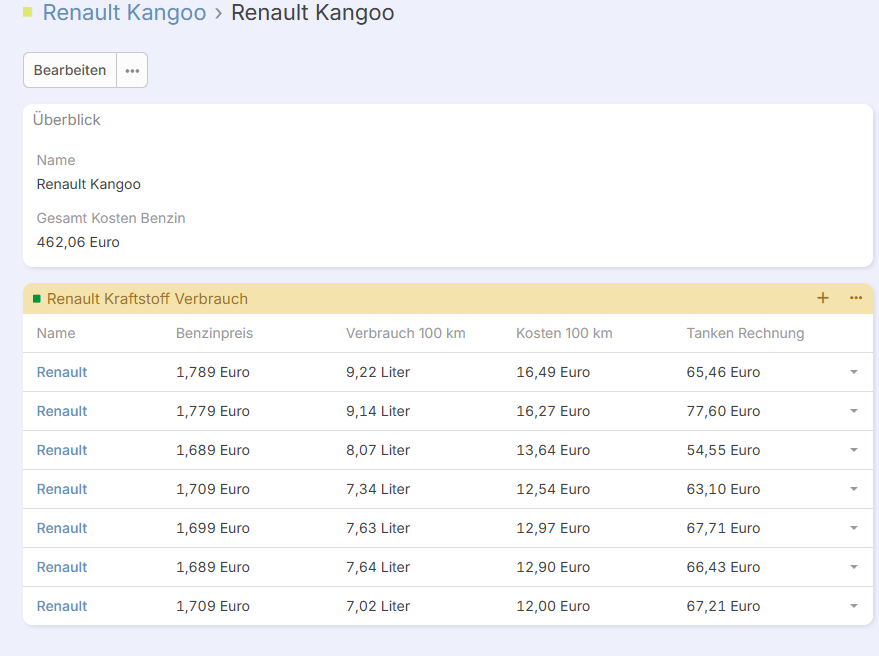Open the Renault Kraftstoff Verbrauch panel options menu
Viewport: 879px width, 656px height.
[x=856, y=298]
